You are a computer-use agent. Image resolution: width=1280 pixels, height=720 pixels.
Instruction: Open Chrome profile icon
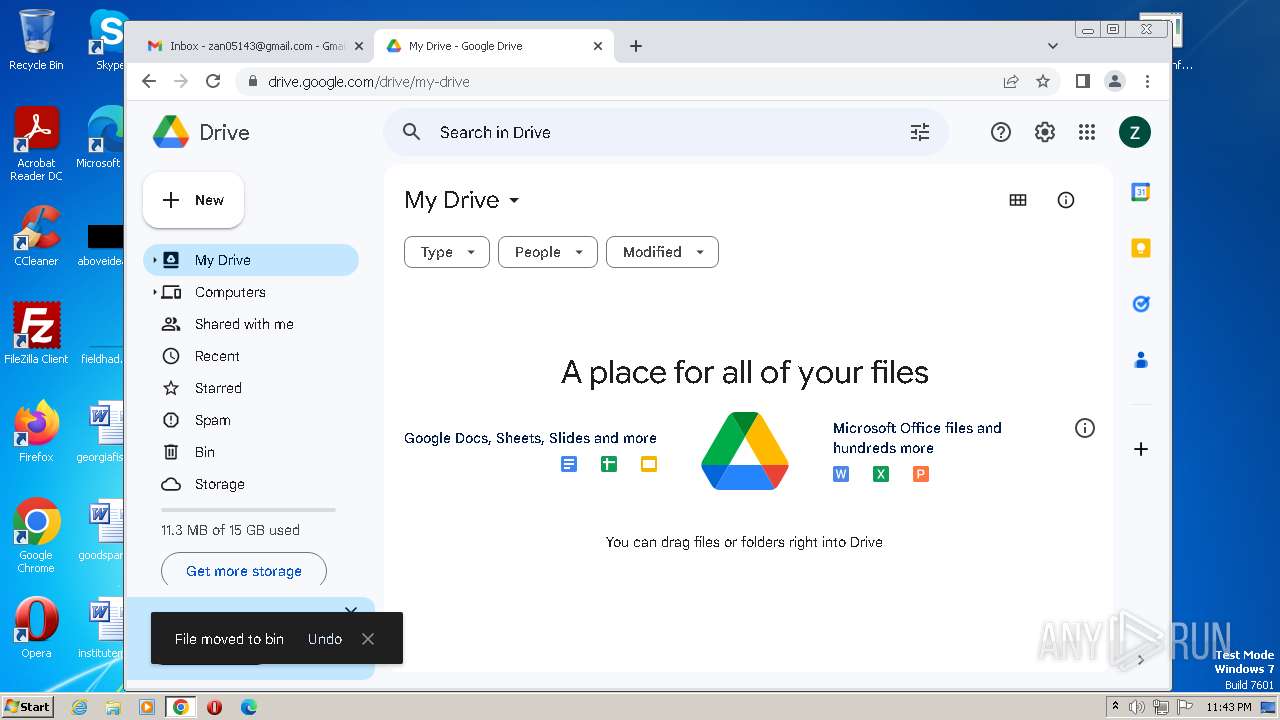click(1115, 81)
